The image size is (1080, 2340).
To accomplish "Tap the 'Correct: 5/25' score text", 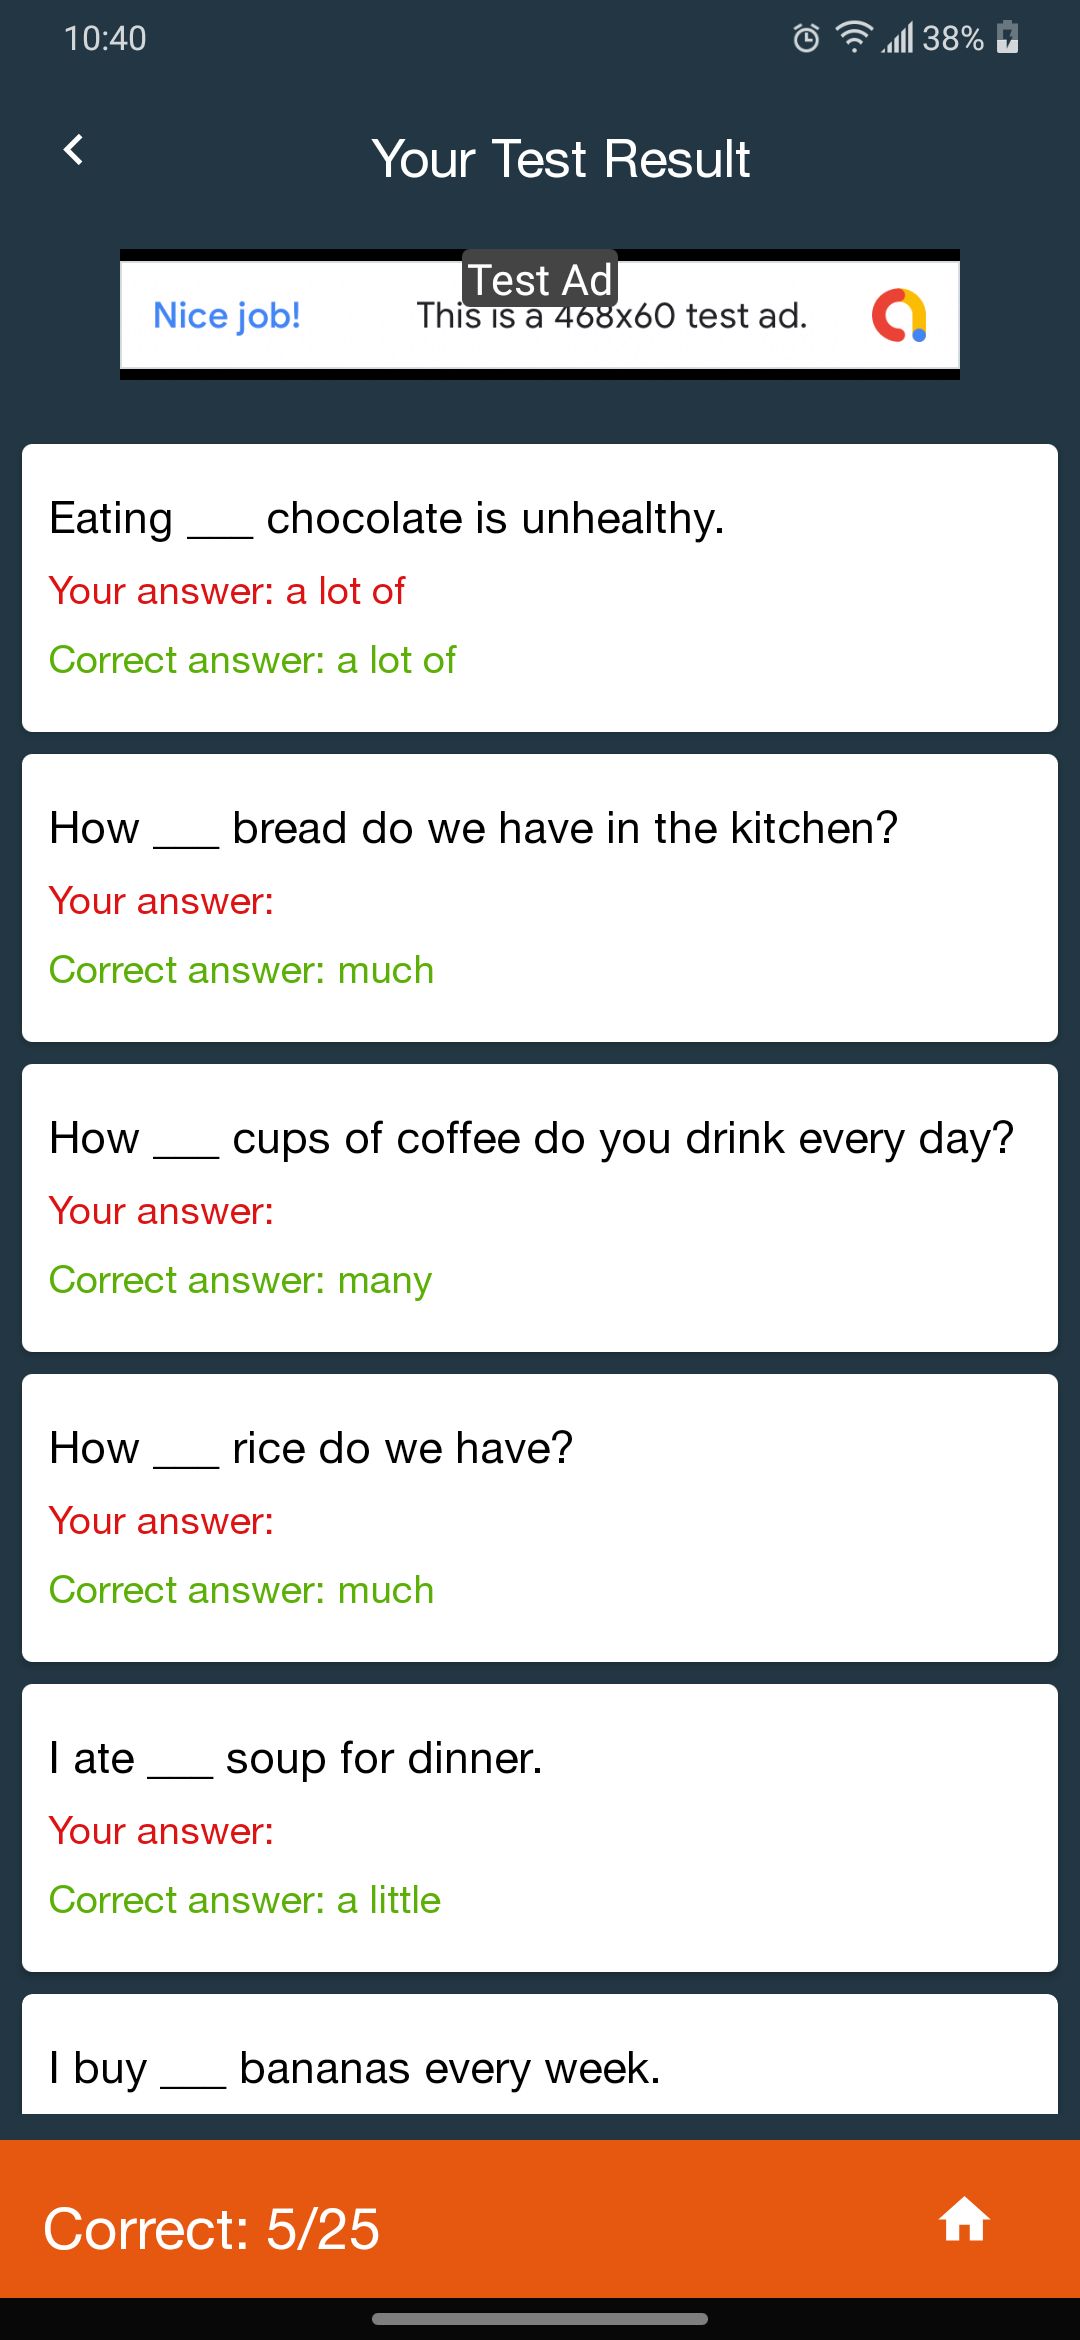I will click(x=212, y=2229).
